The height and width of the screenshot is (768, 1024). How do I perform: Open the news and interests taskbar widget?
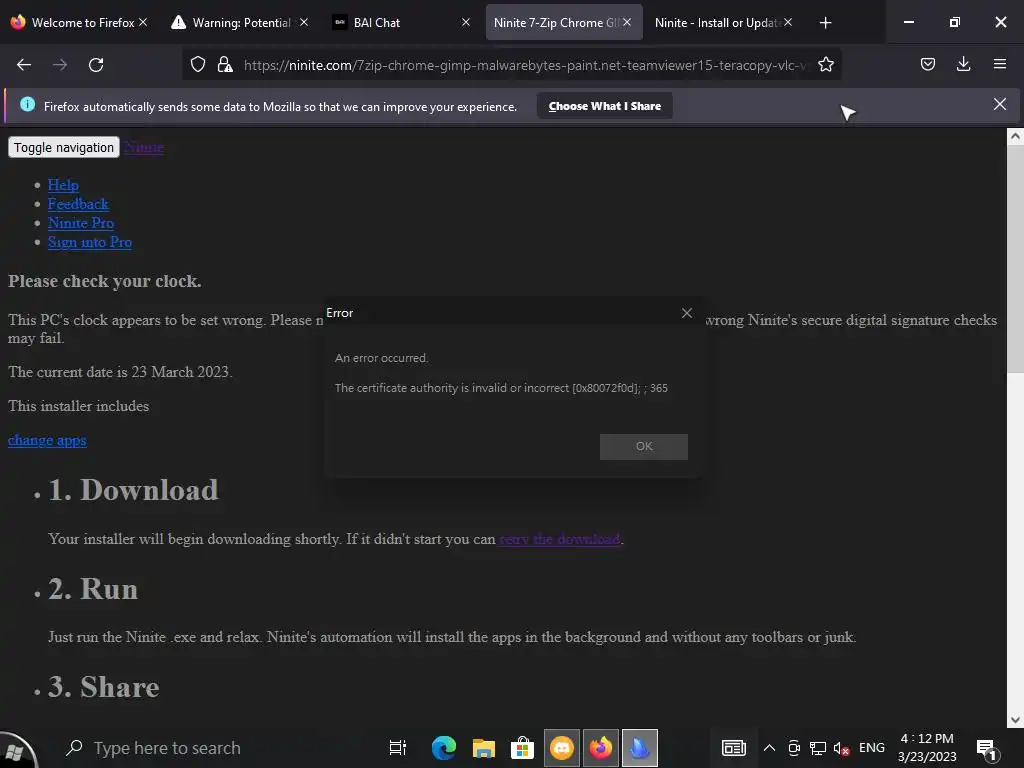click(733, 748)
